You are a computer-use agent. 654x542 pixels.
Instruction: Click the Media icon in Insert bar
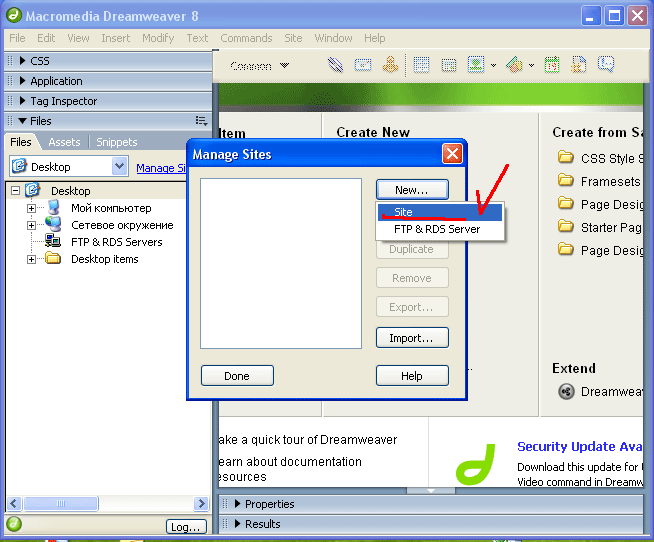pos(514,65)
